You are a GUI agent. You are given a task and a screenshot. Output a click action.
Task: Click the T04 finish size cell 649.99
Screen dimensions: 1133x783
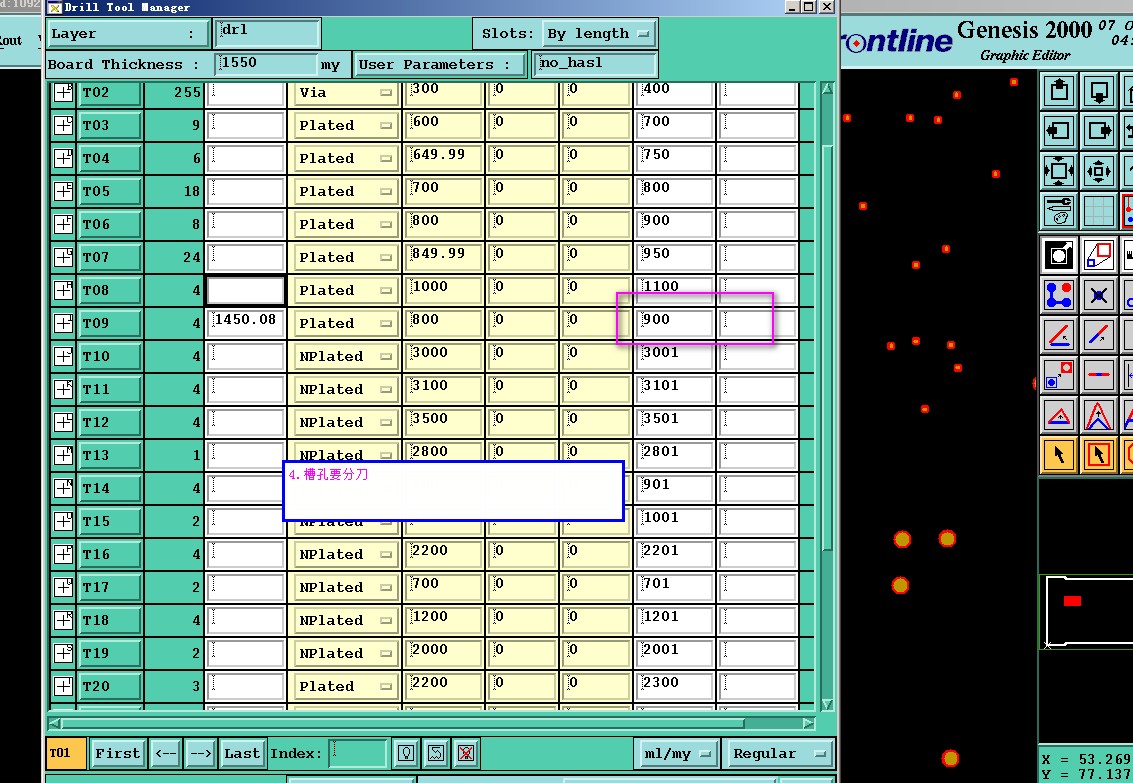[444, 157]
